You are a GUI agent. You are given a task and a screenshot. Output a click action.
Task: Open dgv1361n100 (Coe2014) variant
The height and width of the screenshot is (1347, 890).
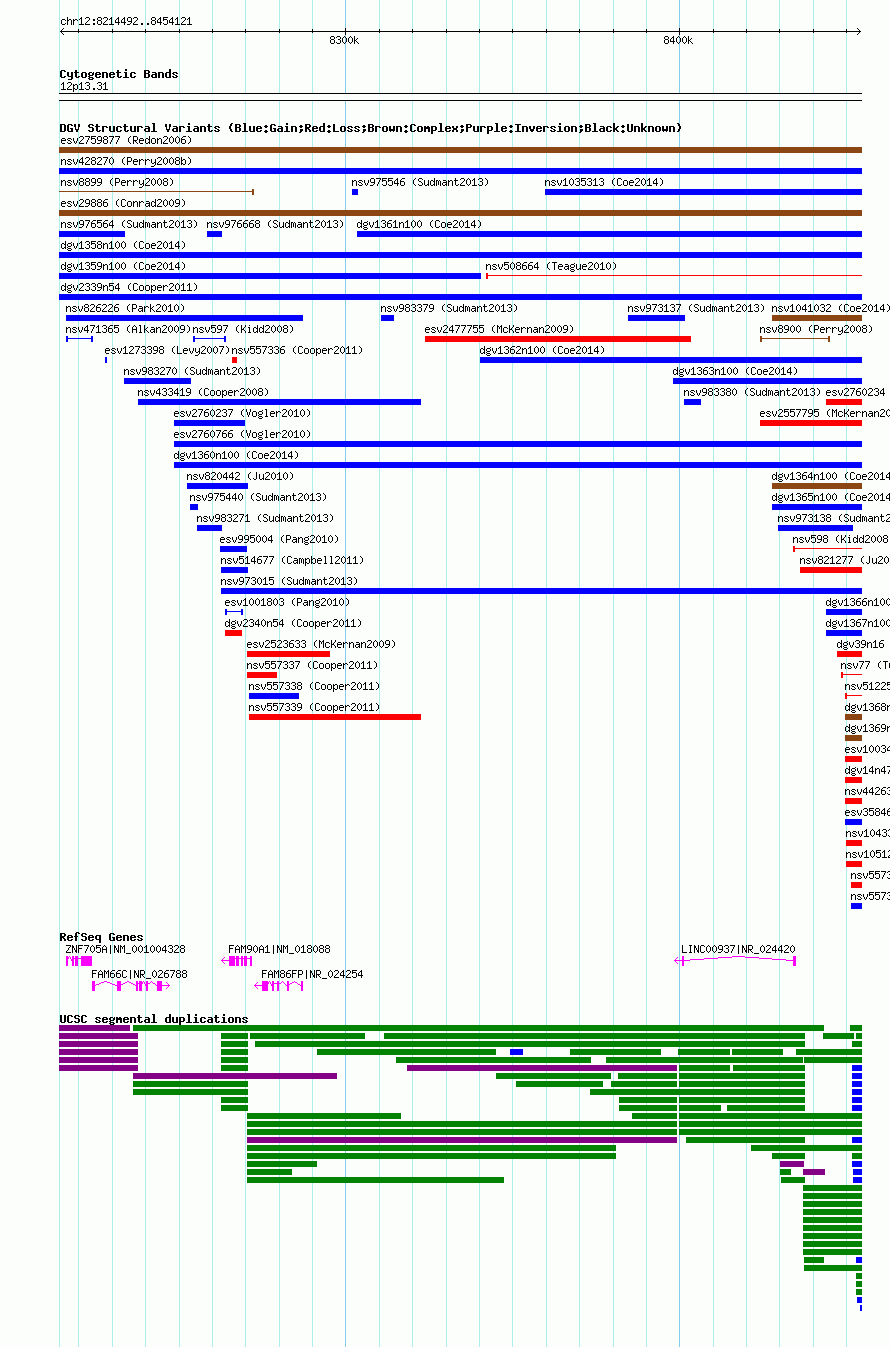pyautogui.click(x=609, y=234)
